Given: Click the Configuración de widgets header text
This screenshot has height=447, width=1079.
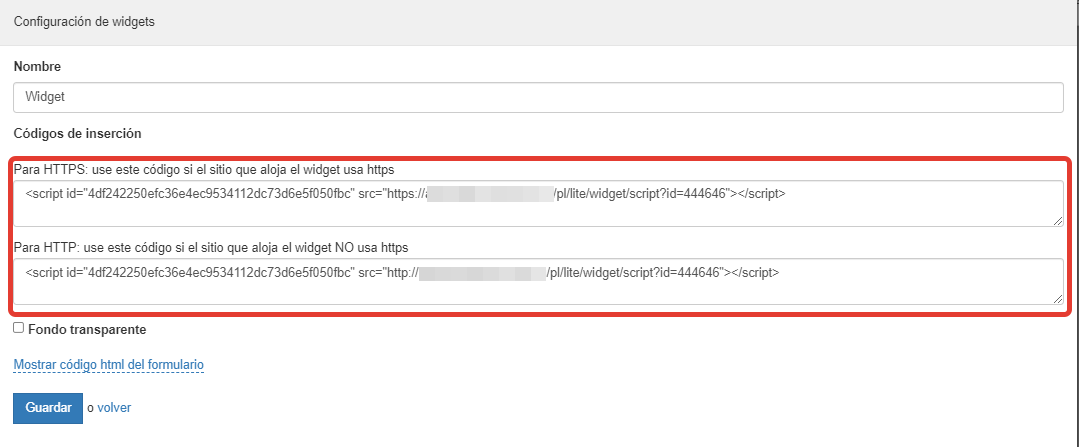Looking at the screenshot, I should [84, 22].
